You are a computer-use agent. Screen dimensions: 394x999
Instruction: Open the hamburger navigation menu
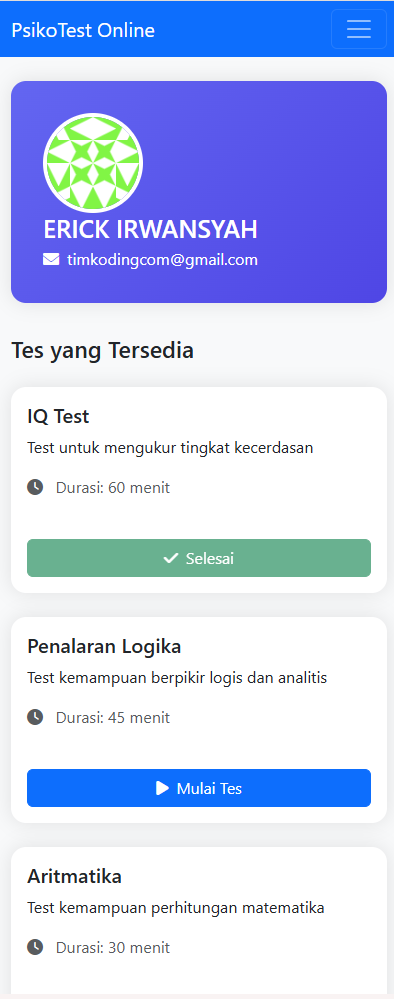coord(359,29)
